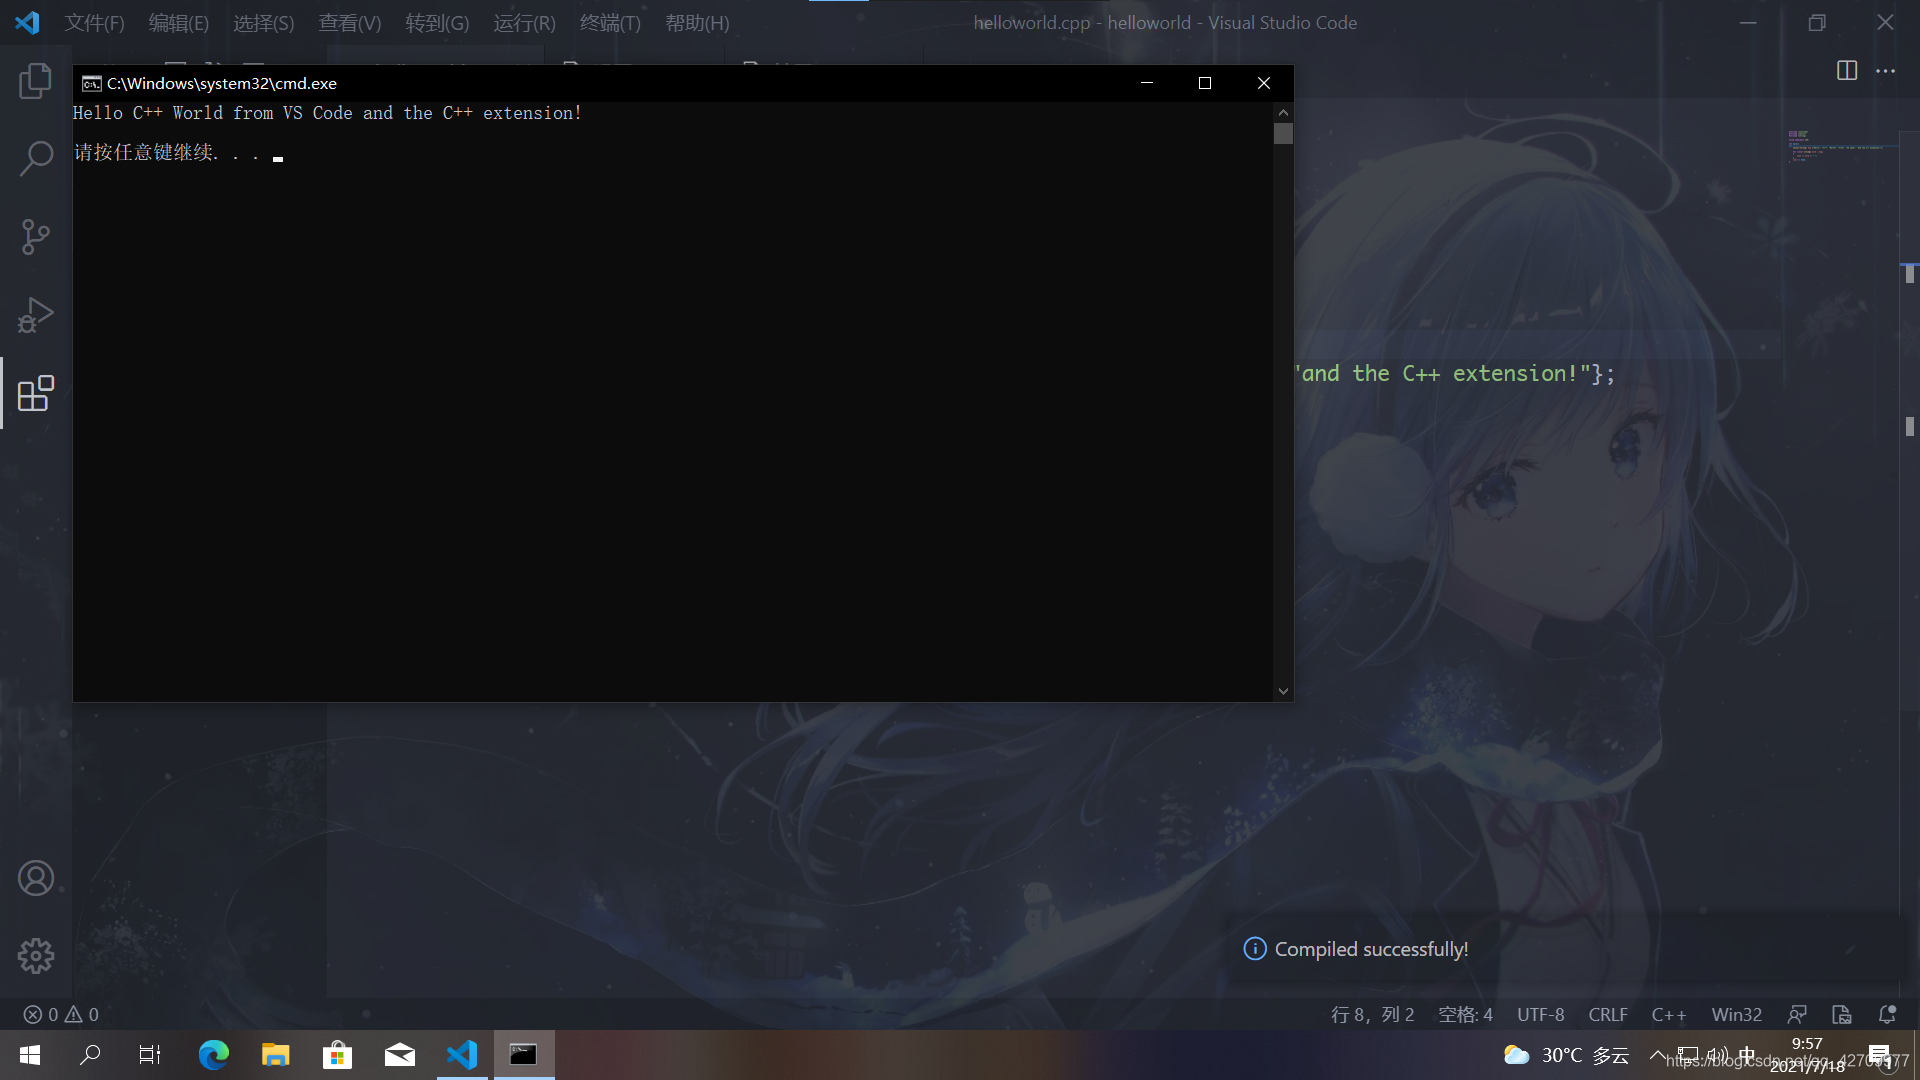
Task: Open the Accounts icon in sidebar
Action: point(35,878)
